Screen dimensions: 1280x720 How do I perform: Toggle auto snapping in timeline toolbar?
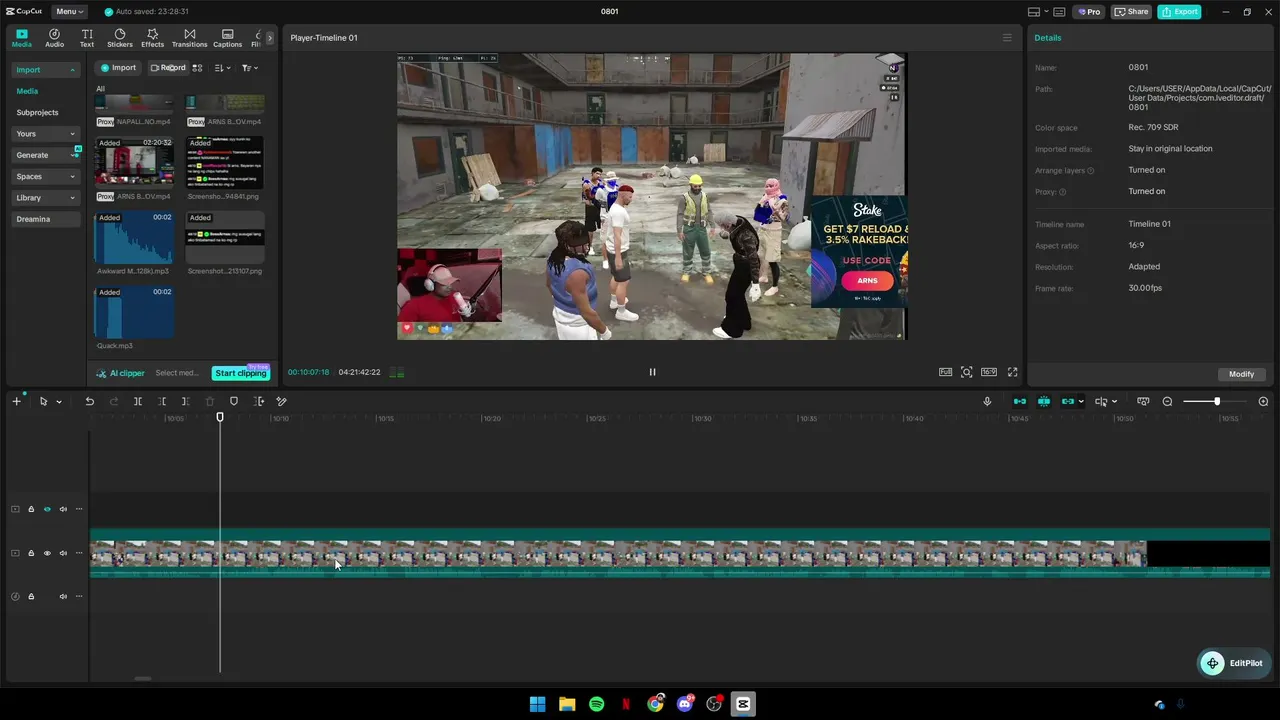1043,401
